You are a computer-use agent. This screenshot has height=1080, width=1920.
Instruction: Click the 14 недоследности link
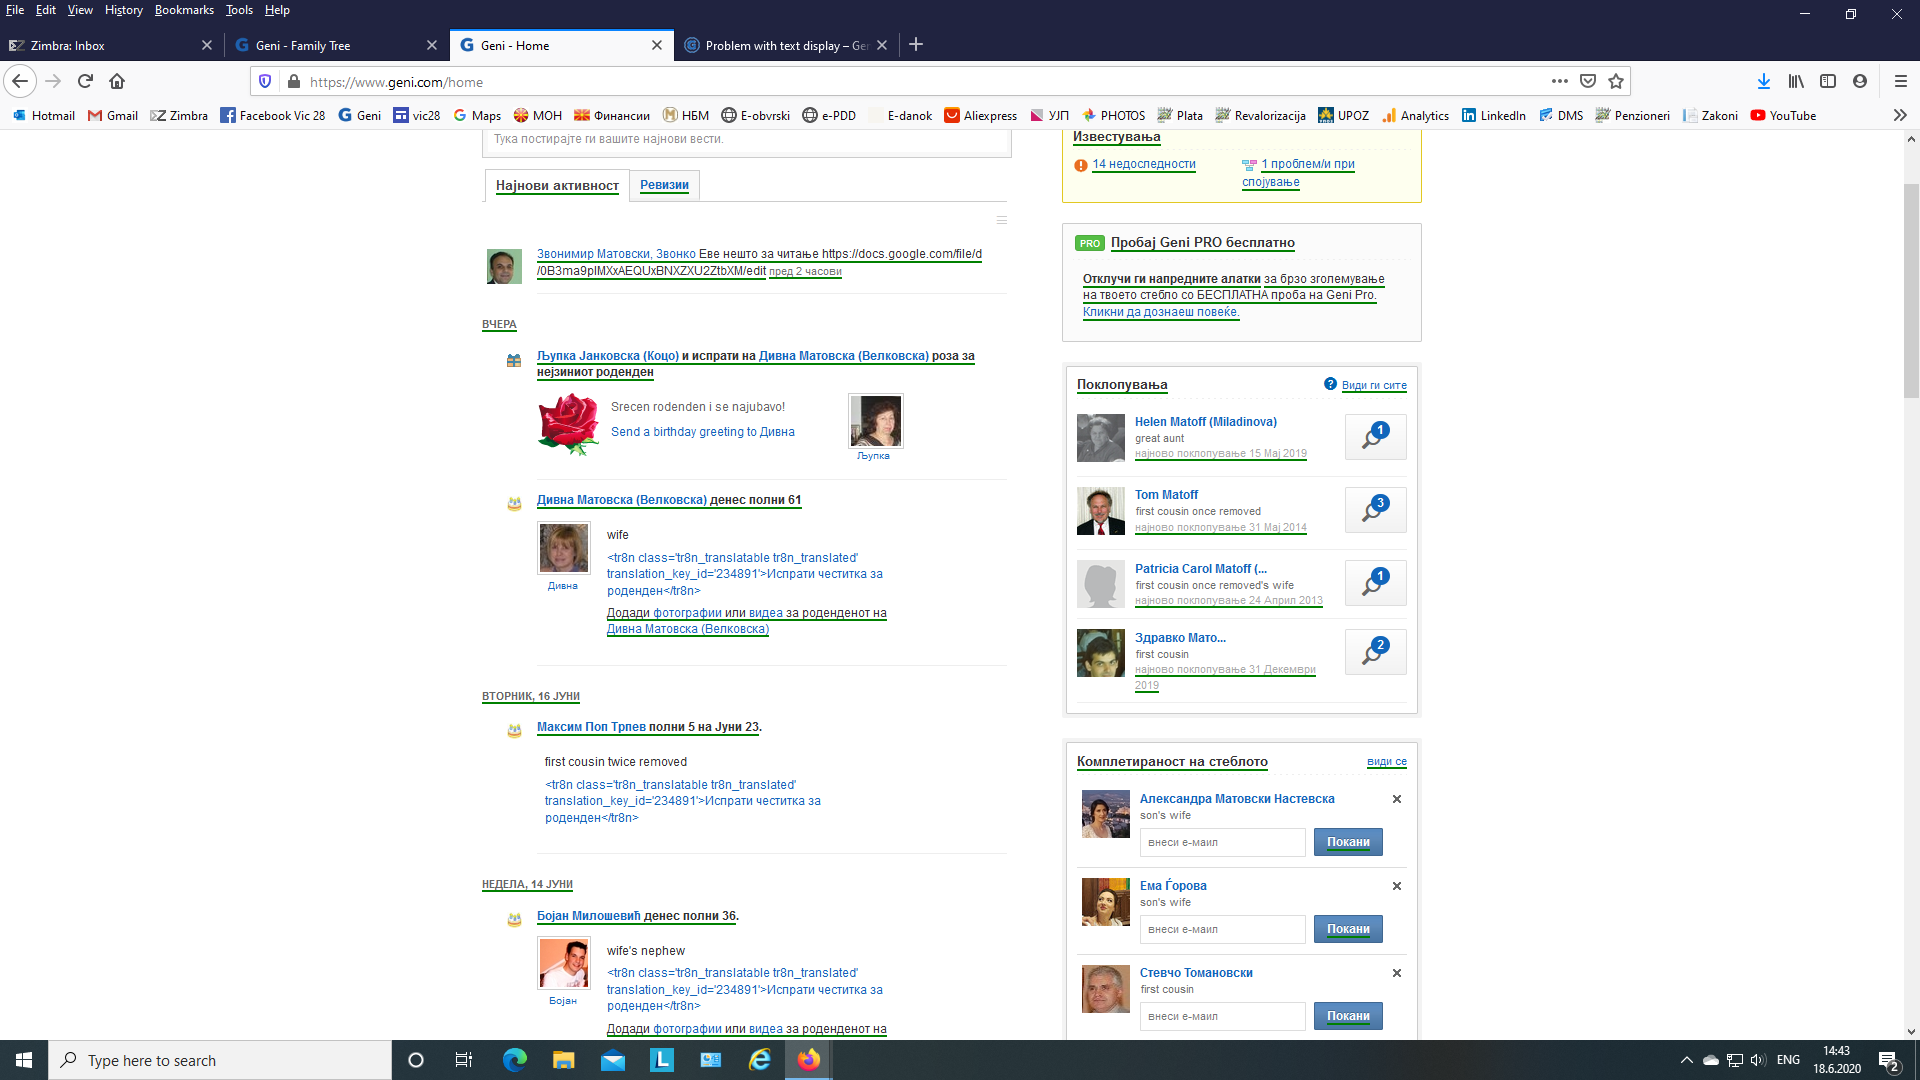1143,164
